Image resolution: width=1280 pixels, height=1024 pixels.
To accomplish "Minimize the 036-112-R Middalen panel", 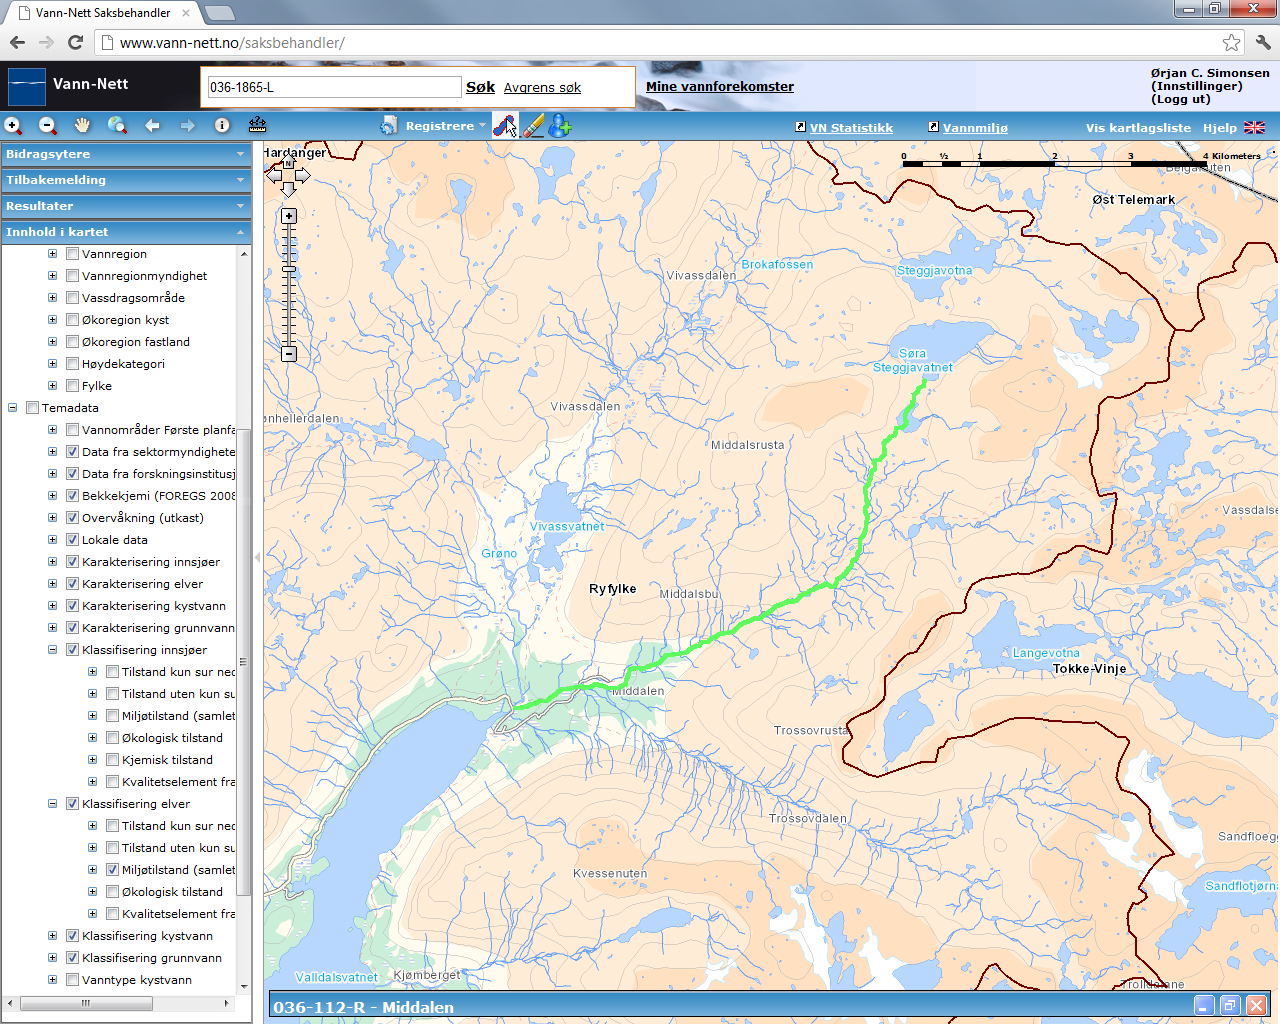I will click(x=1205, y=1006).
